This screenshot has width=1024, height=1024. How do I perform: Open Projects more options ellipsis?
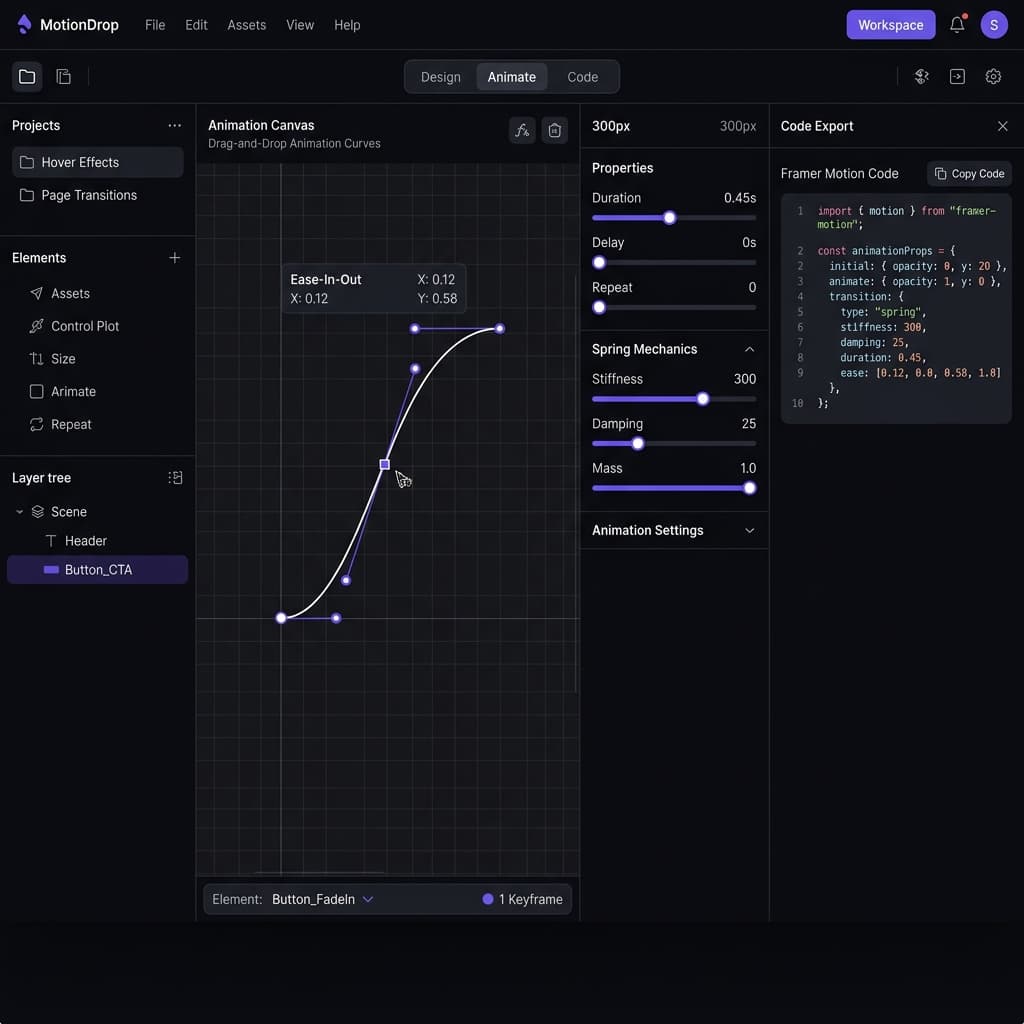[174, 125]
